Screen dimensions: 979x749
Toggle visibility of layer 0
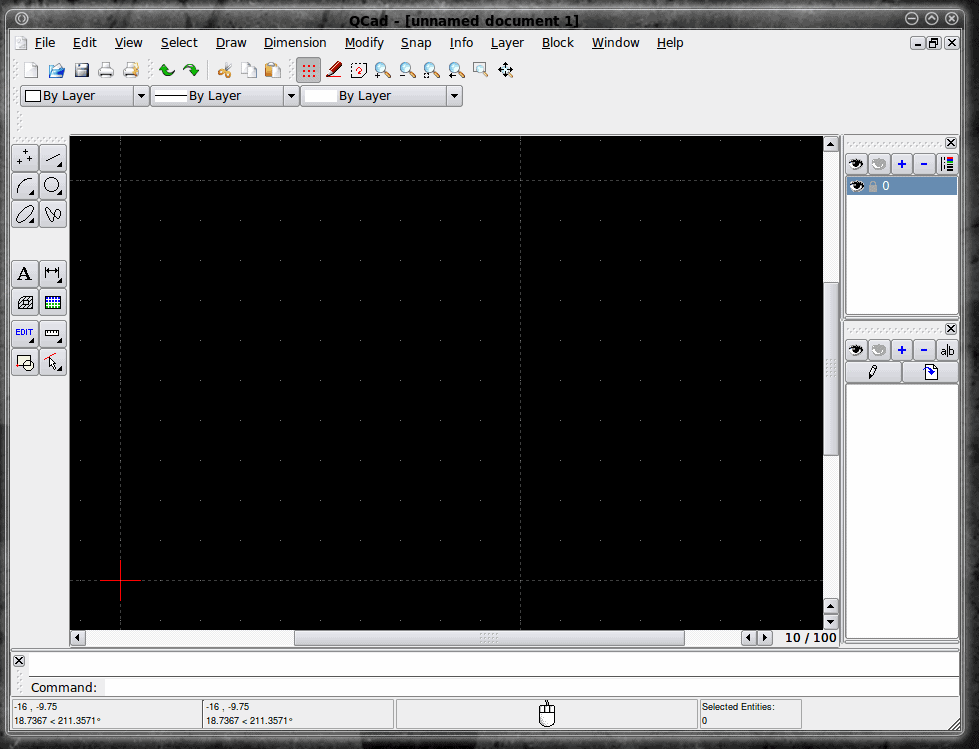coord(856,186)
